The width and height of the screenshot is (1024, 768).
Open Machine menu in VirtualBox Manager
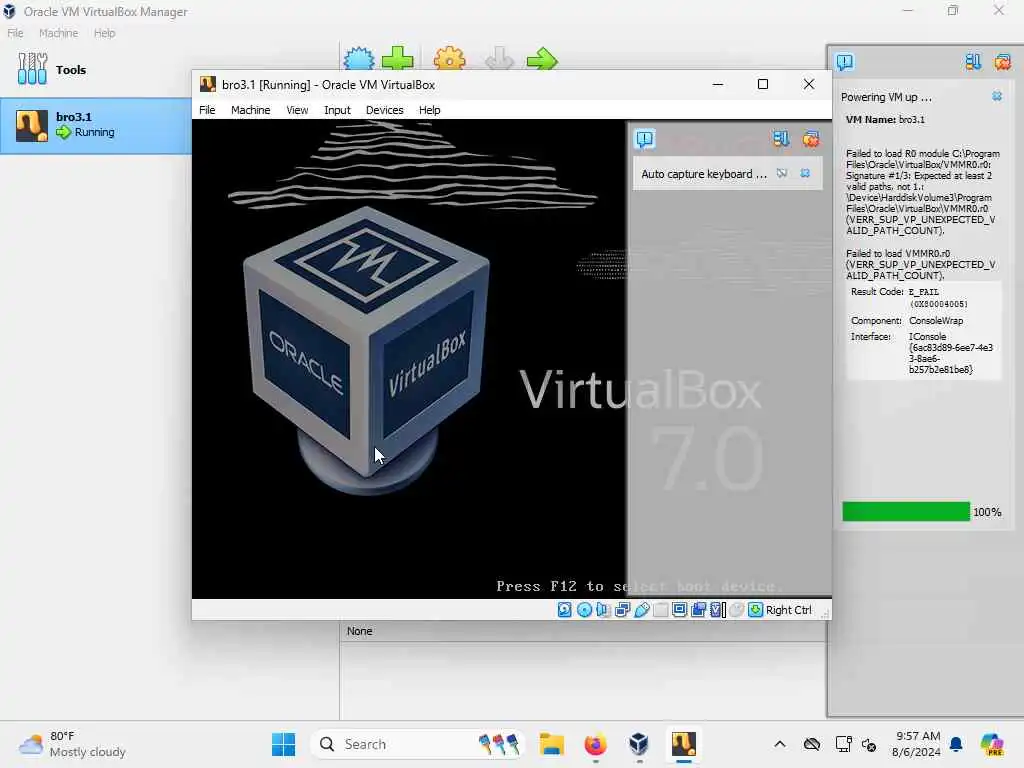(58, 33)
